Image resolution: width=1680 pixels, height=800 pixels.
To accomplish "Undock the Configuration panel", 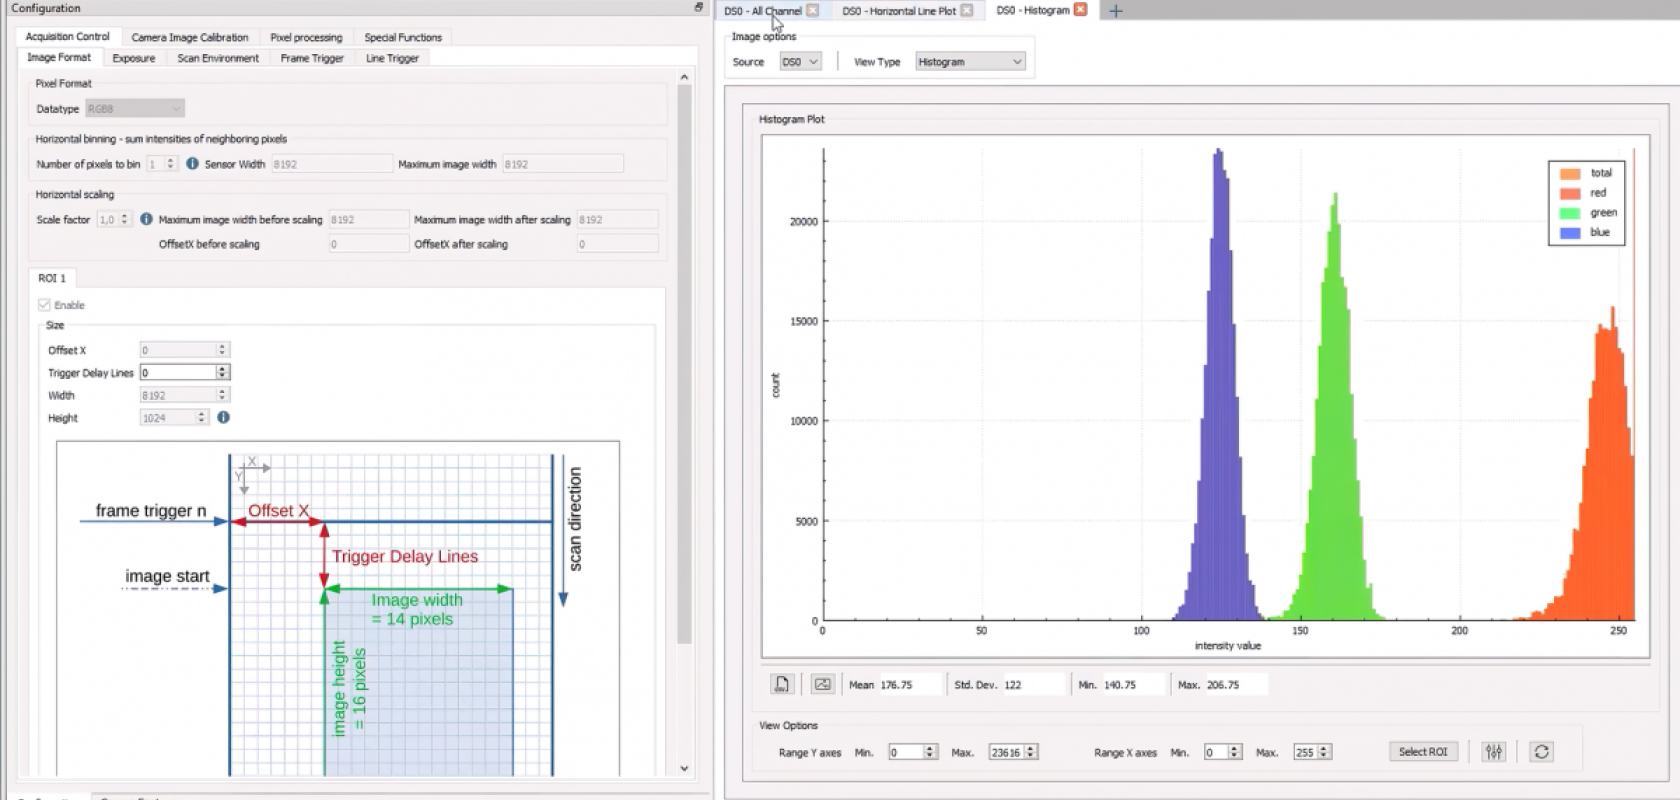I will 698,7.
